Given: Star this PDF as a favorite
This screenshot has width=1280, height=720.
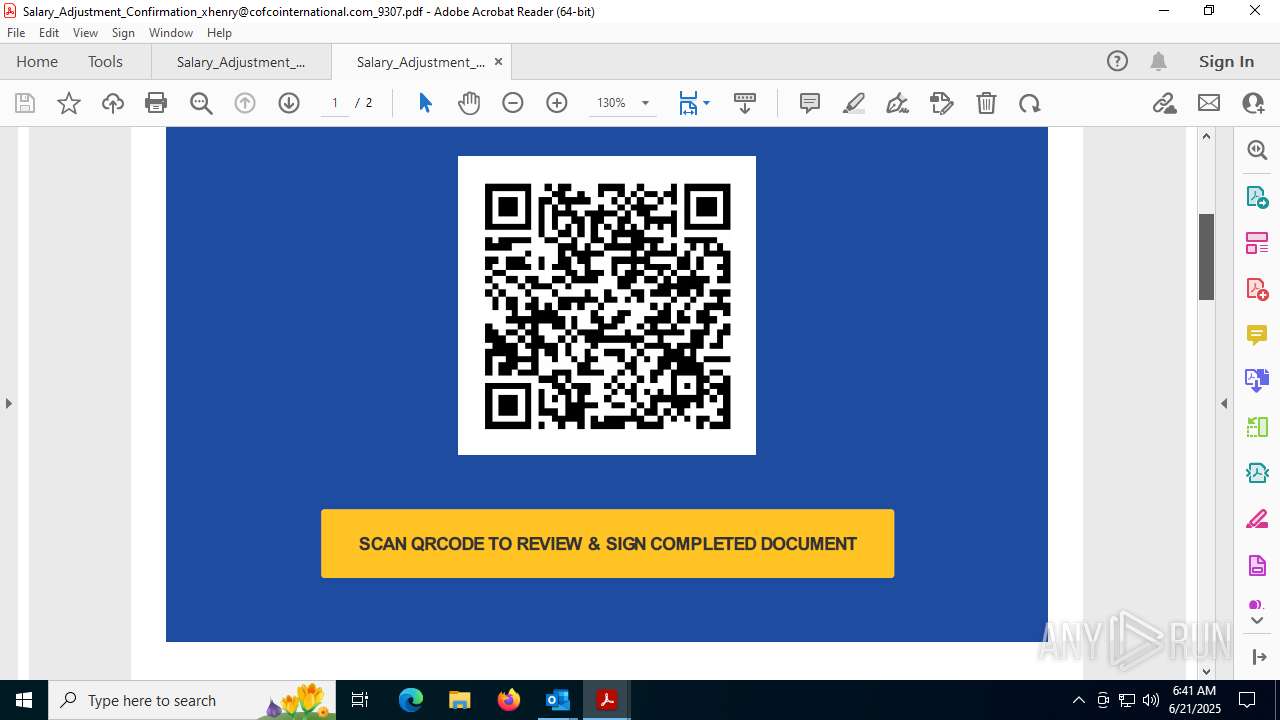Looking at the screenshot, I should point(69,103).
